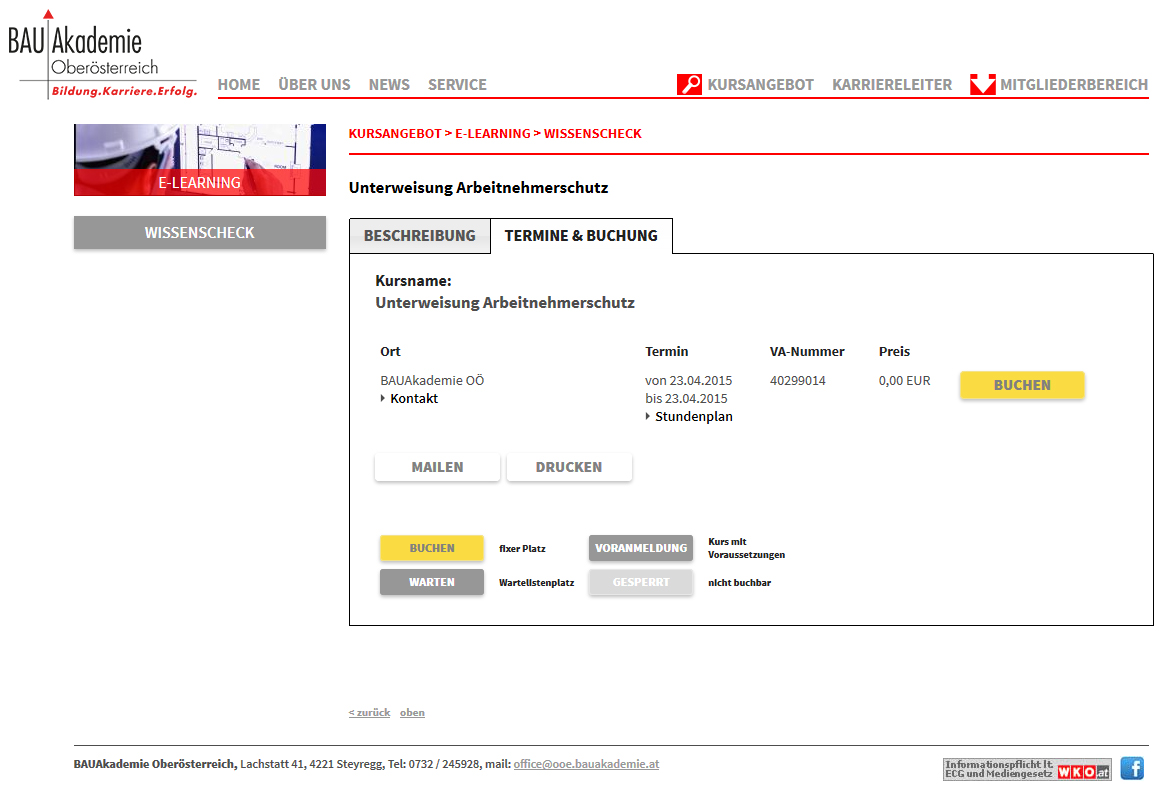Click the red Mitgliederbereich arrow icon
The image size is (1168, 801).
tap(983, 84)
